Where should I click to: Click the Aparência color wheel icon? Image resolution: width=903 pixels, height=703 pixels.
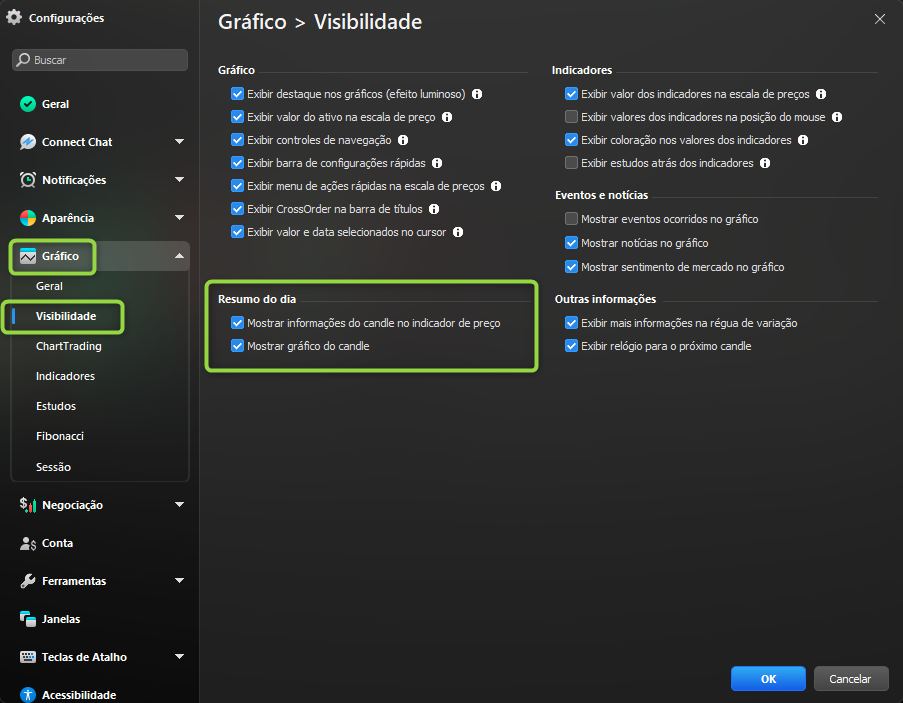pyautogui.click(x=28, y=218)
